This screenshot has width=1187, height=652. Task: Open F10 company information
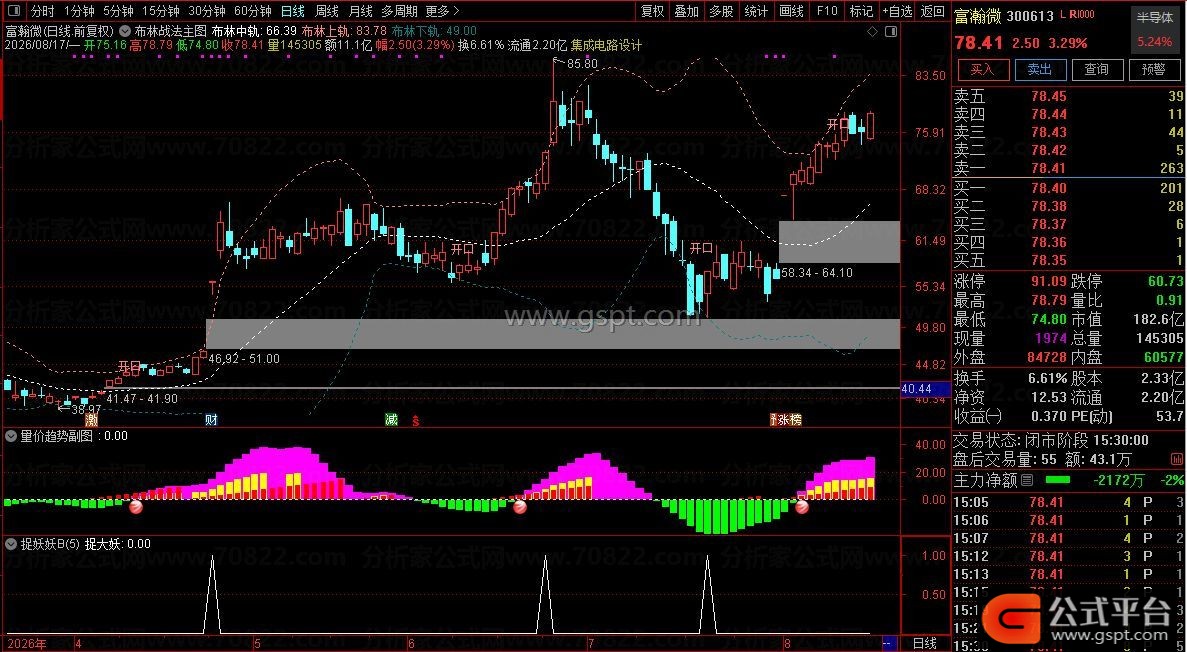827,11
